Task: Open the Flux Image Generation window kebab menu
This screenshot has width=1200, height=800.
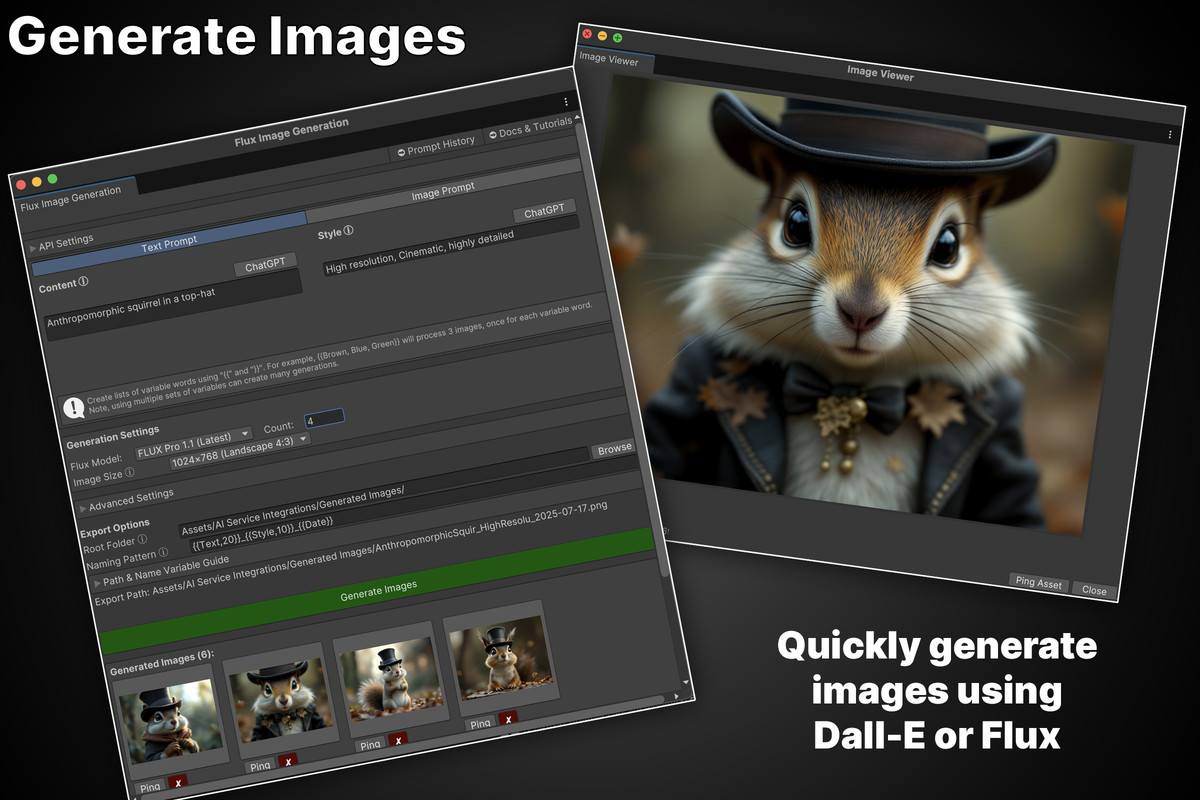Action: [566, 102]
